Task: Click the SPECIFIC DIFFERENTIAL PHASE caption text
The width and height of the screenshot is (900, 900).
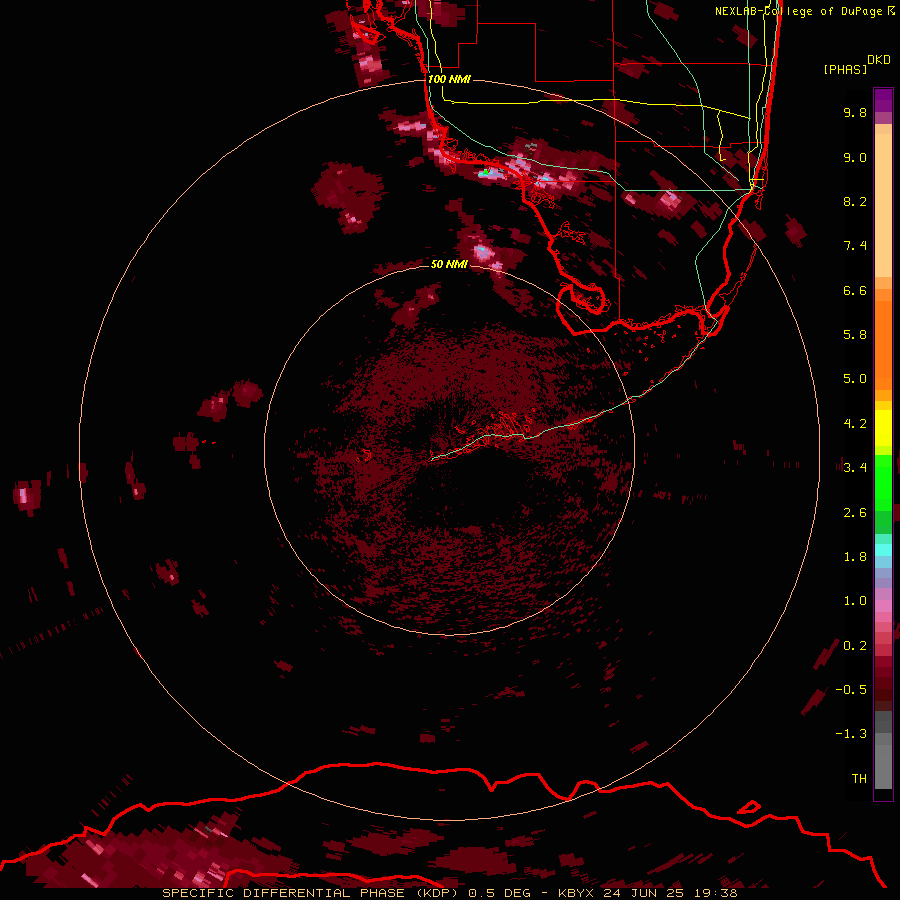Action: pyautogui.click(x=285, y=893)
